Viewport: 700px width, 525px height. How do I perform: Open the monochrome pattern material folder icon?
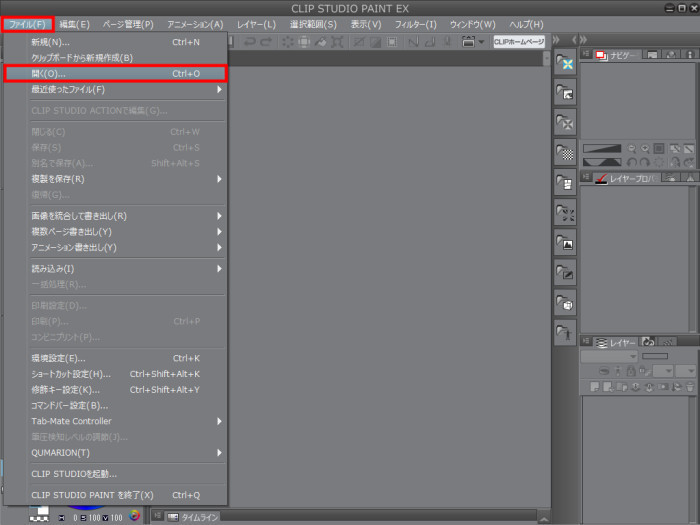pyautogui.click(x=565, y=122)
